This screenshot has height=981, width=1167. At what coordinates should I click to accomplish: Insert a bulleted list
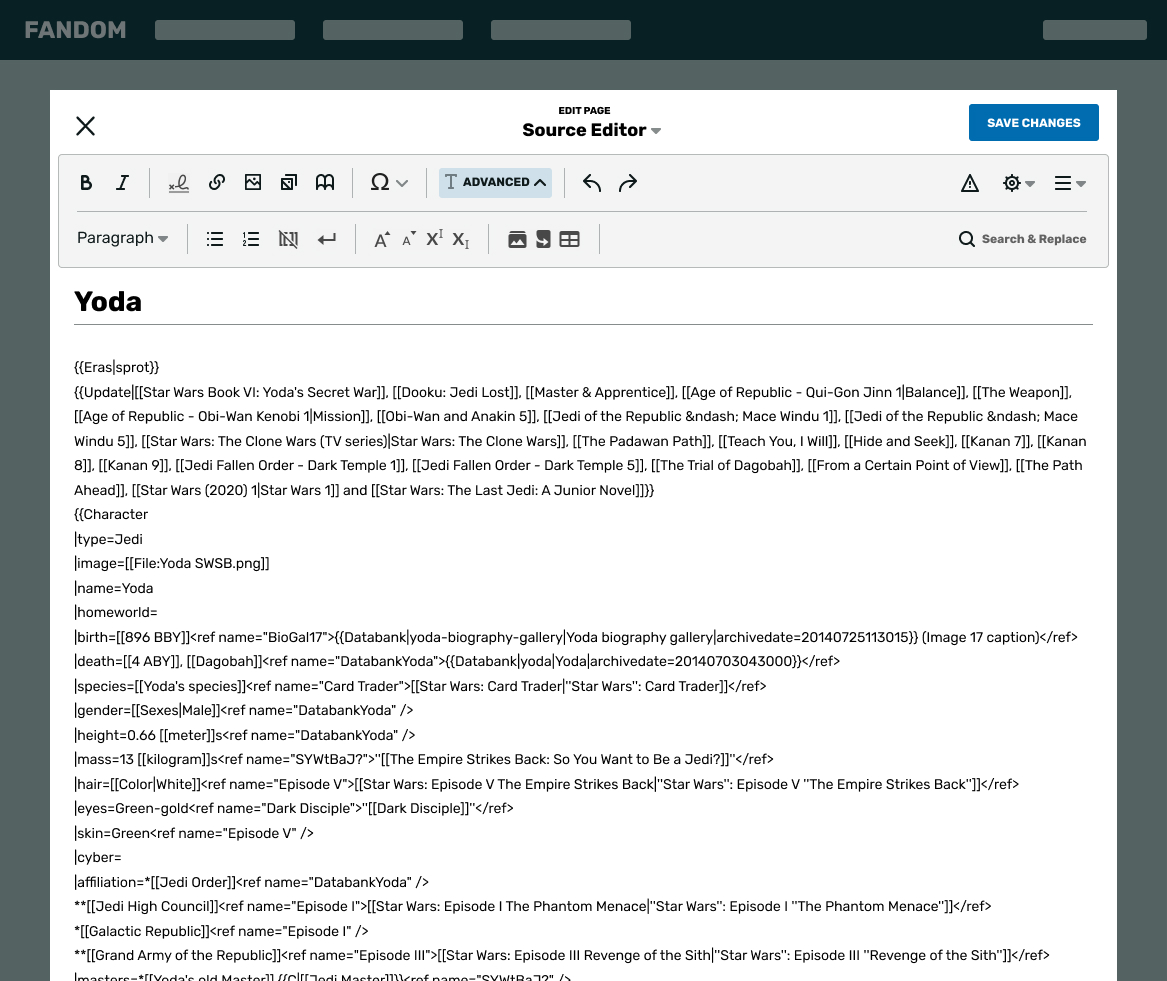pos(215,239)
